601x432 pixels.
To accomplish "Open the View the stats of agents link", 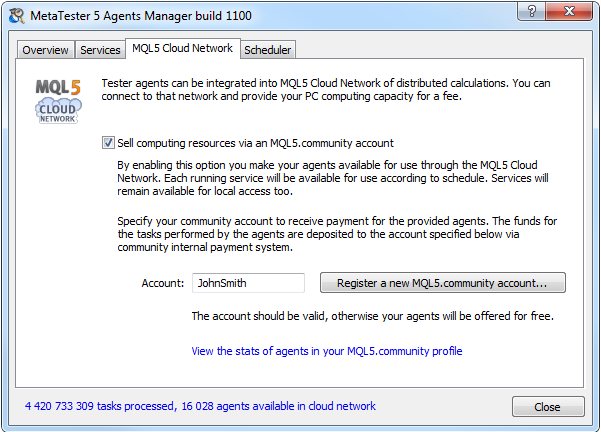I will click(x=327, y=351).
